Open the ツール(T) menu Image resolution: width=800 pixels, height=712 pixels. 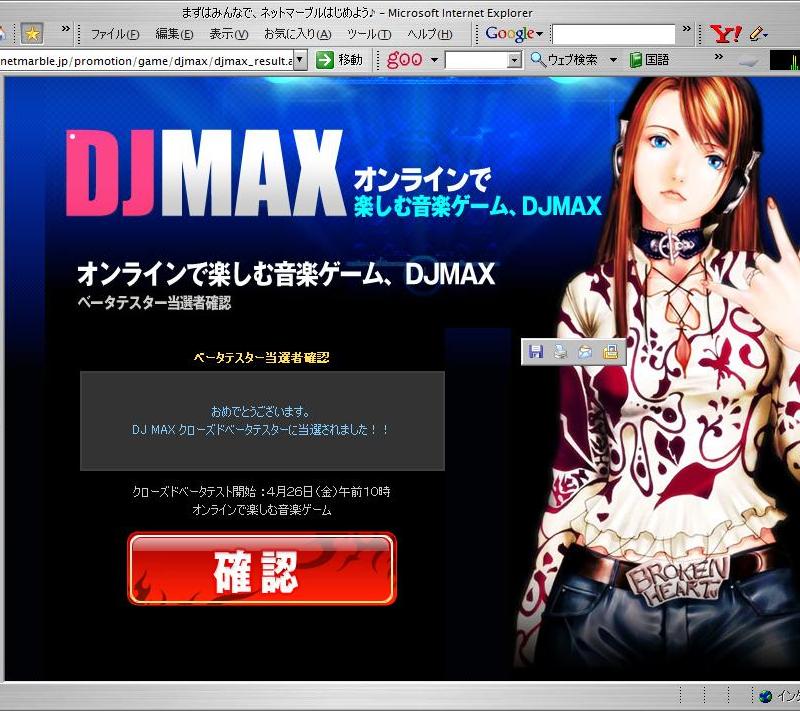coord(369,34)
